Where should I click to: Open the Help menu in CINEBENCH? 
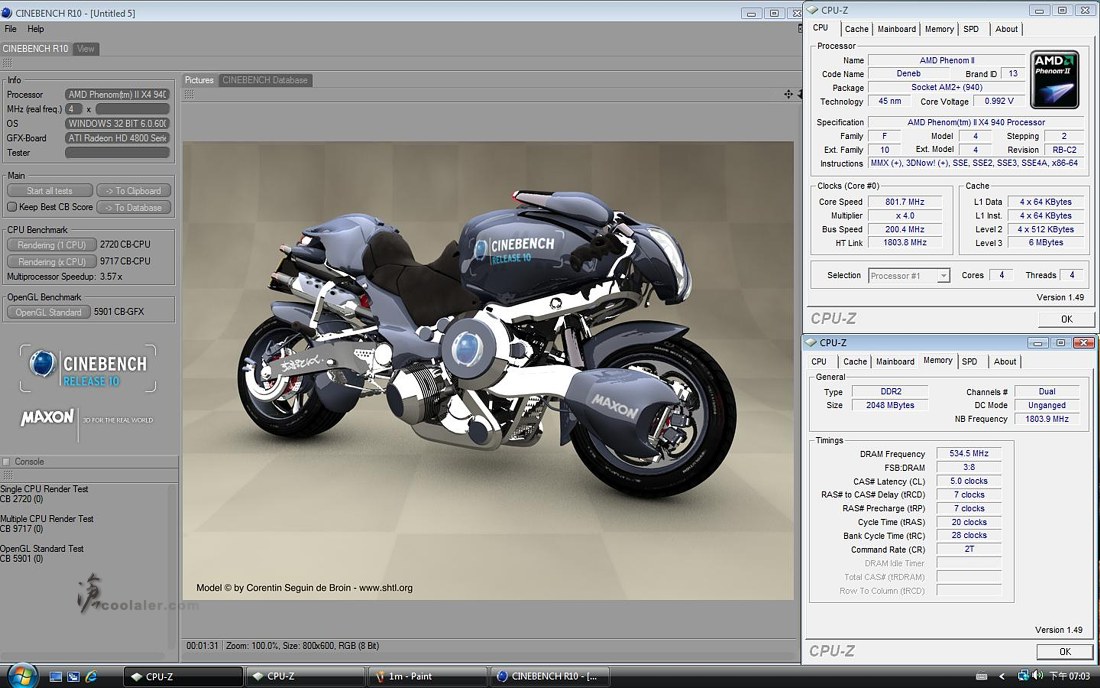(x=36, y=29)
